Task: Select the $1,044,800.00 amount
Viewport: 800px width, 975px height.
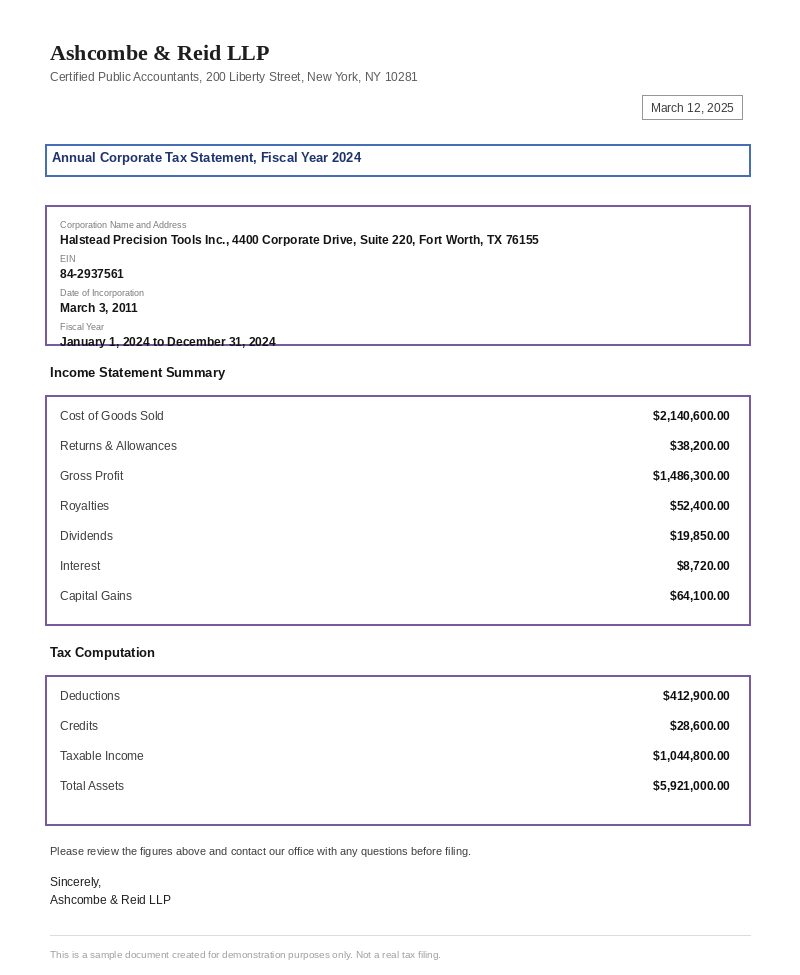Action: 691,756
